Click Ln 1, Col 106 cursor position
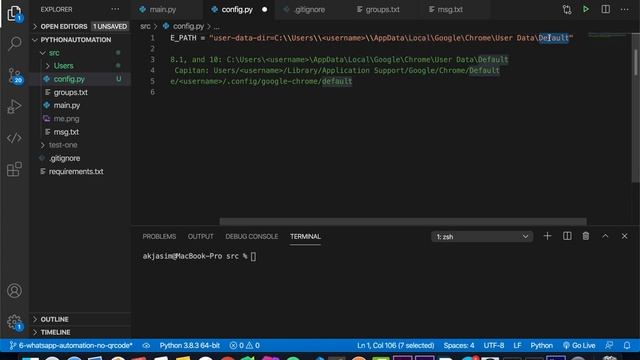This screenshot has height=360, width=640. [x=396, y=345]
